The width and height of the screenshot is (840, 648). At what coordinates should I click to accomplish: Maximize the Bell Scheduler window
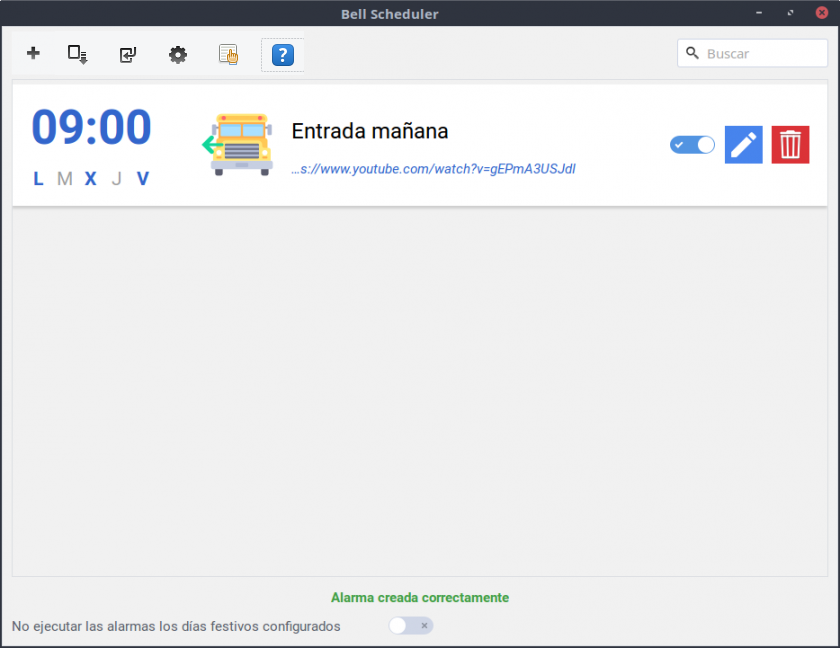coord(790,14)
